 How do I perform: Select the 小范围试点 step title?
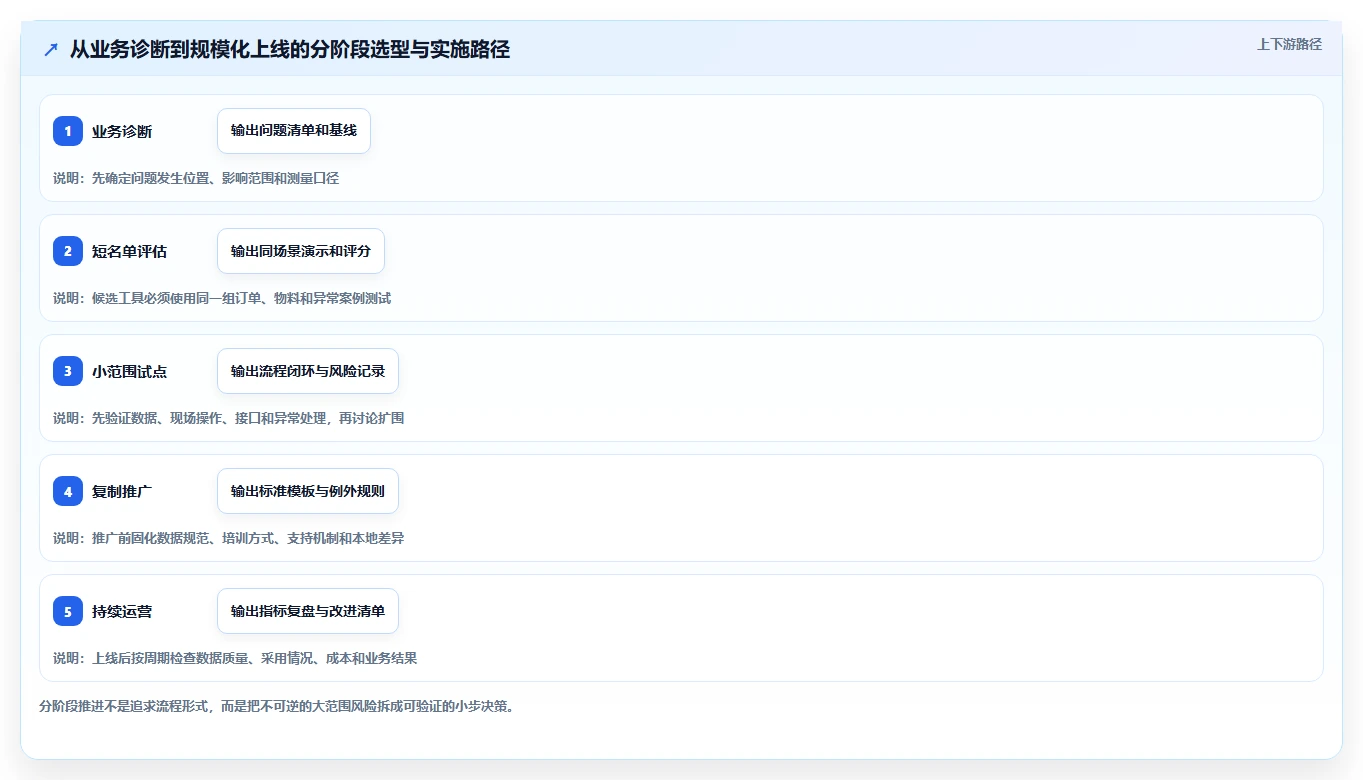click(x=129, y=372)
